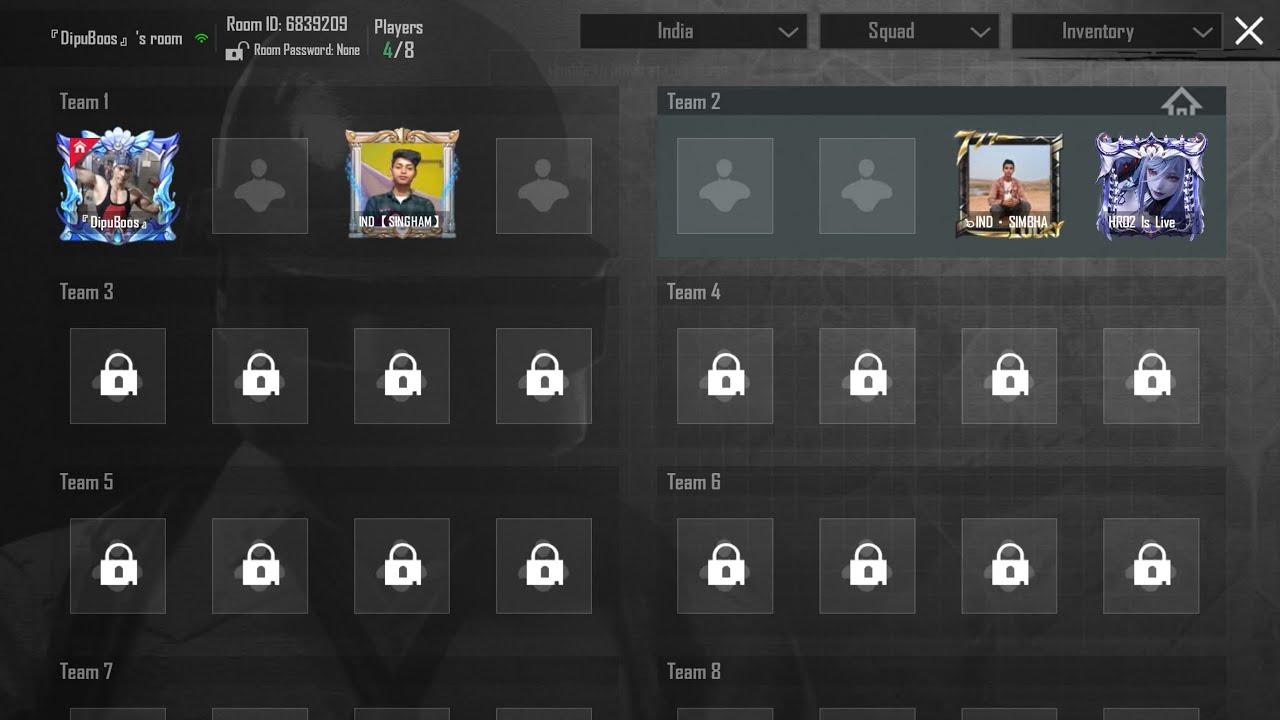The height and width of the screenshot is (720, 1280).
Task: Click the Team 8 header label
Action: pyautogui.click(x=693, y=672)
